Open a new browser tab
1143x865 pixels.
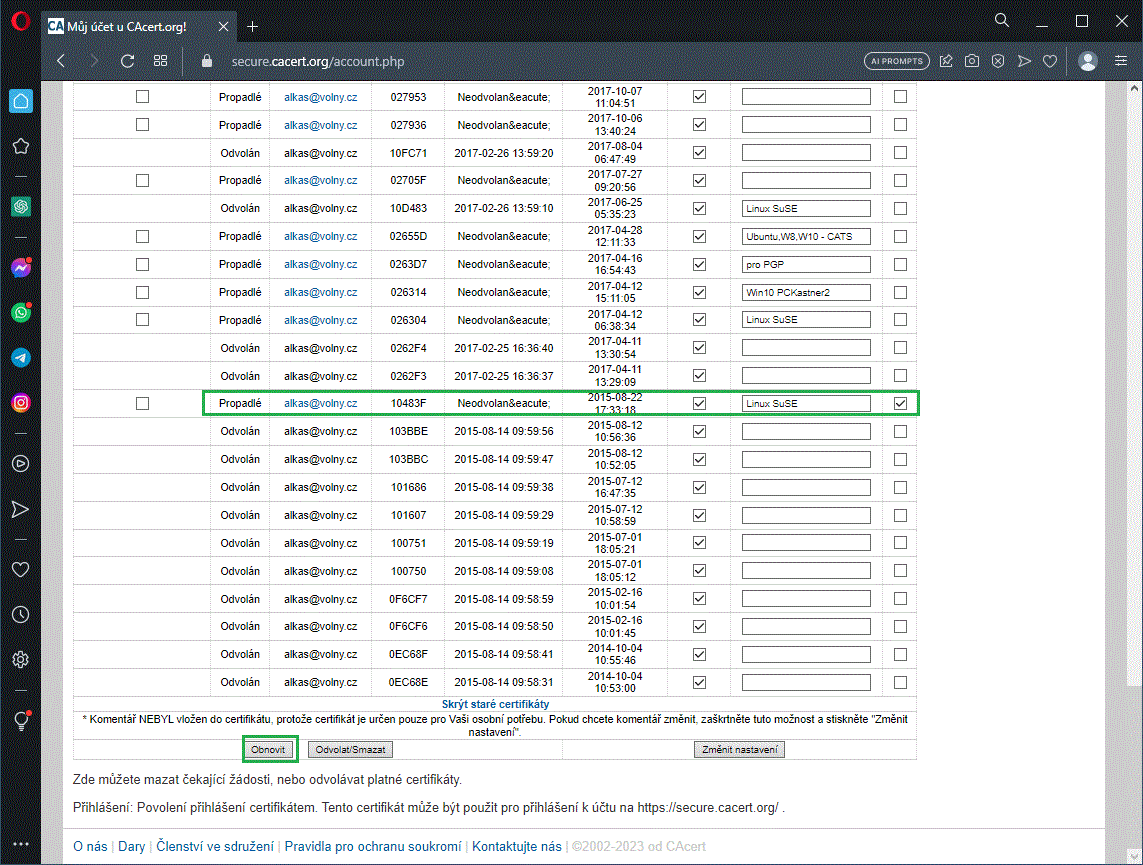point(253,26)
